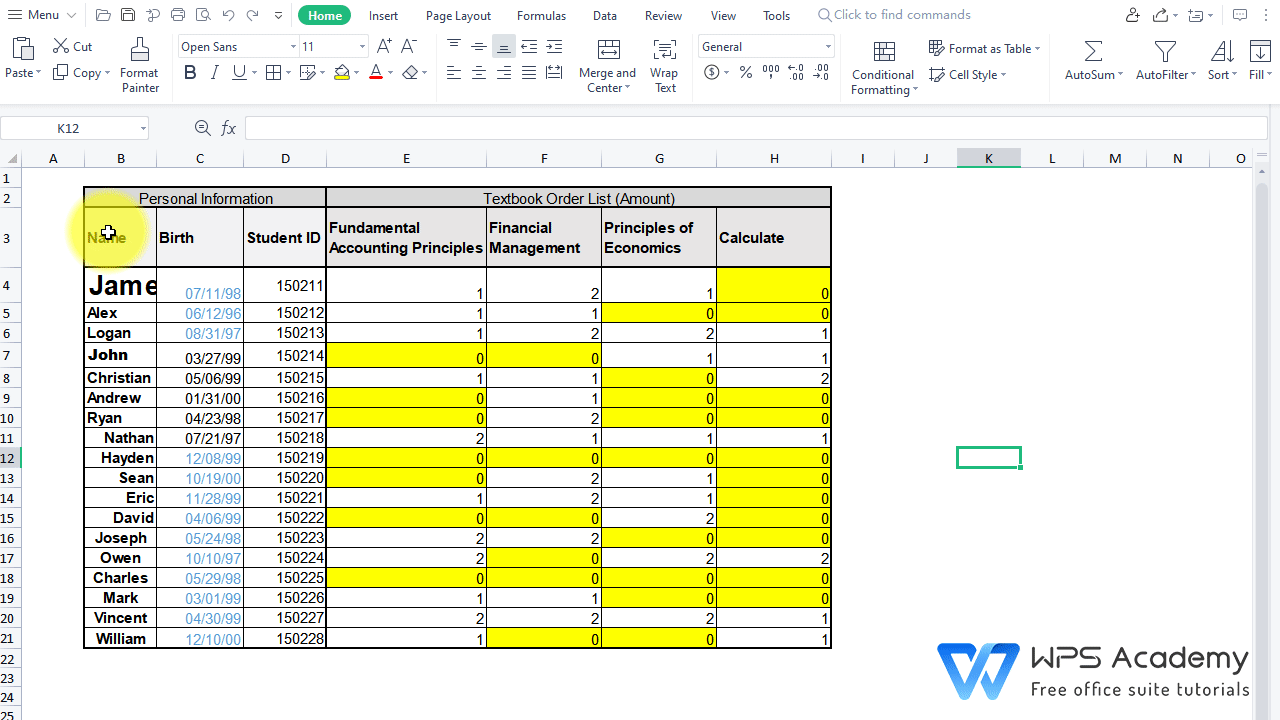Screen dimensions: 1280x720
Task: Toggle bold formatting
Action: 190,72
